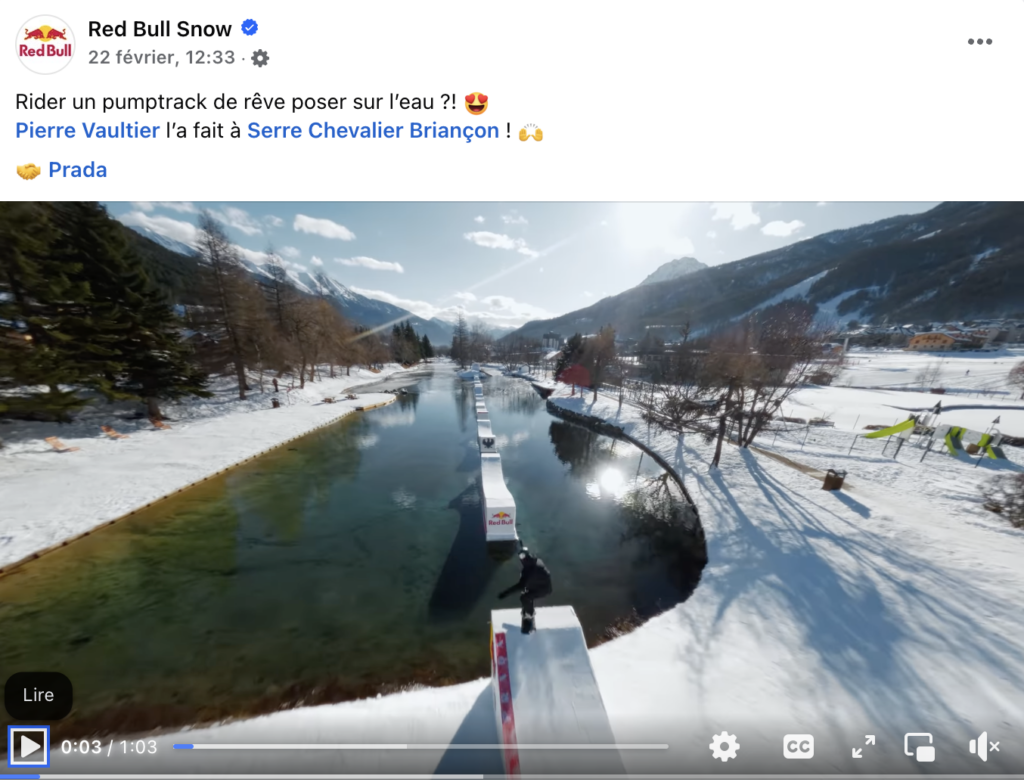1024x782 pixels.
Task: Click the 0:03 / 1:03 time display
Action: pyautogui.click(x=109, y=747)
